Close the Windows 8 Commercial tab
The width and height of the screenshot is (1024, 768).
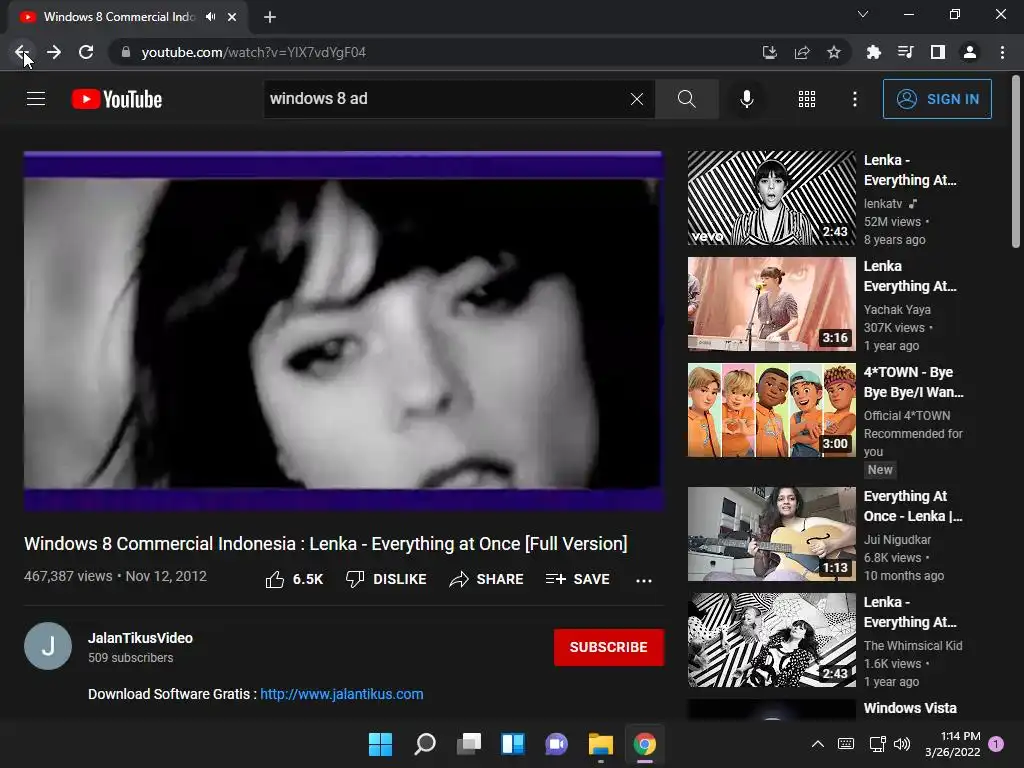pos(232,17)
